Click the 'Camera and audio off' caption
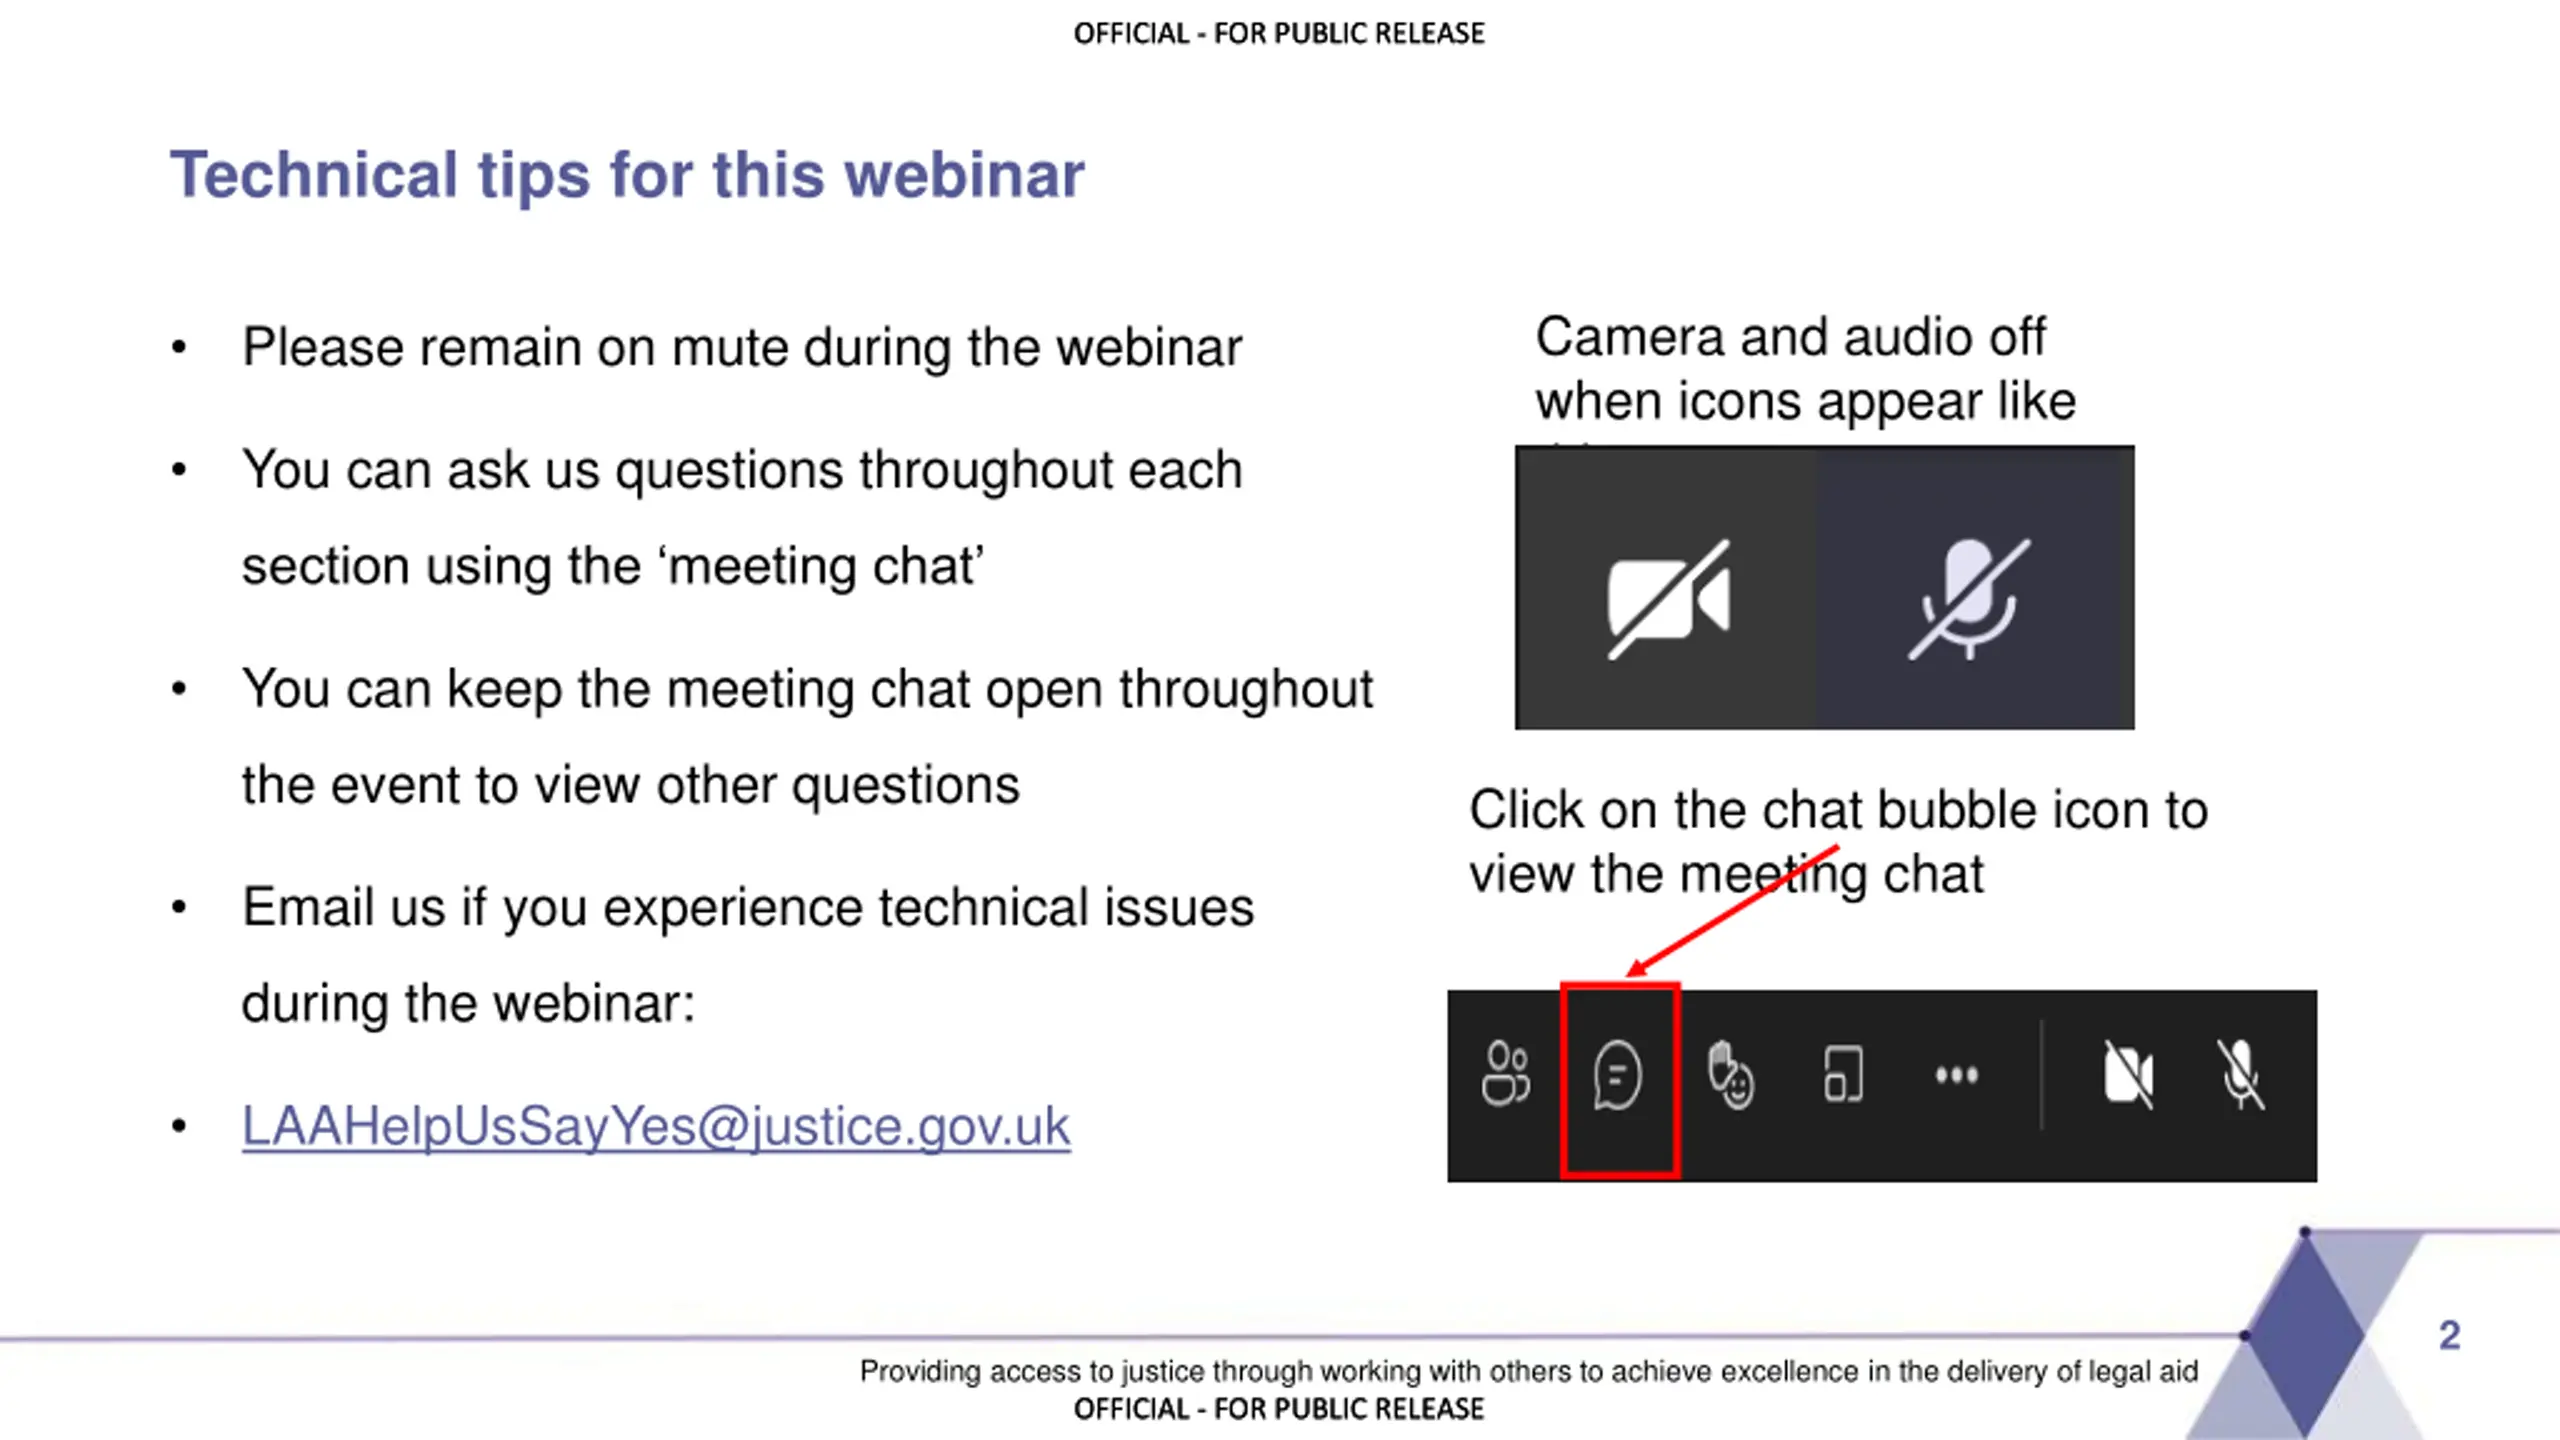 click(1790, 336)
